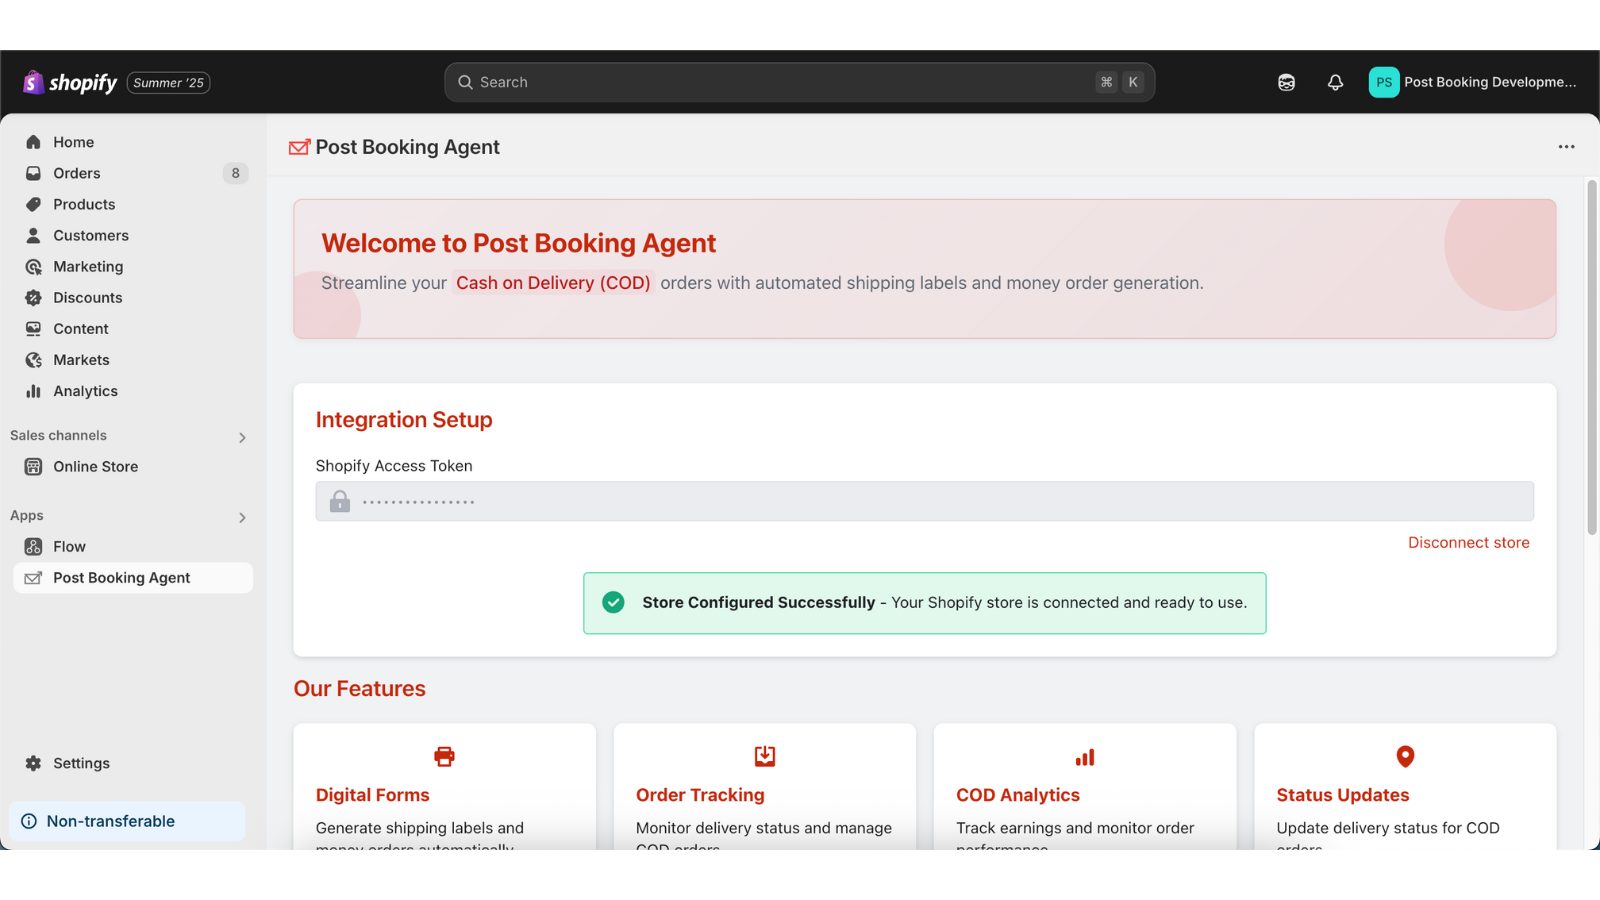Screen dimensions: 1600x900
Task: Click the Content icon in sidebar
Action: (33, 328)
